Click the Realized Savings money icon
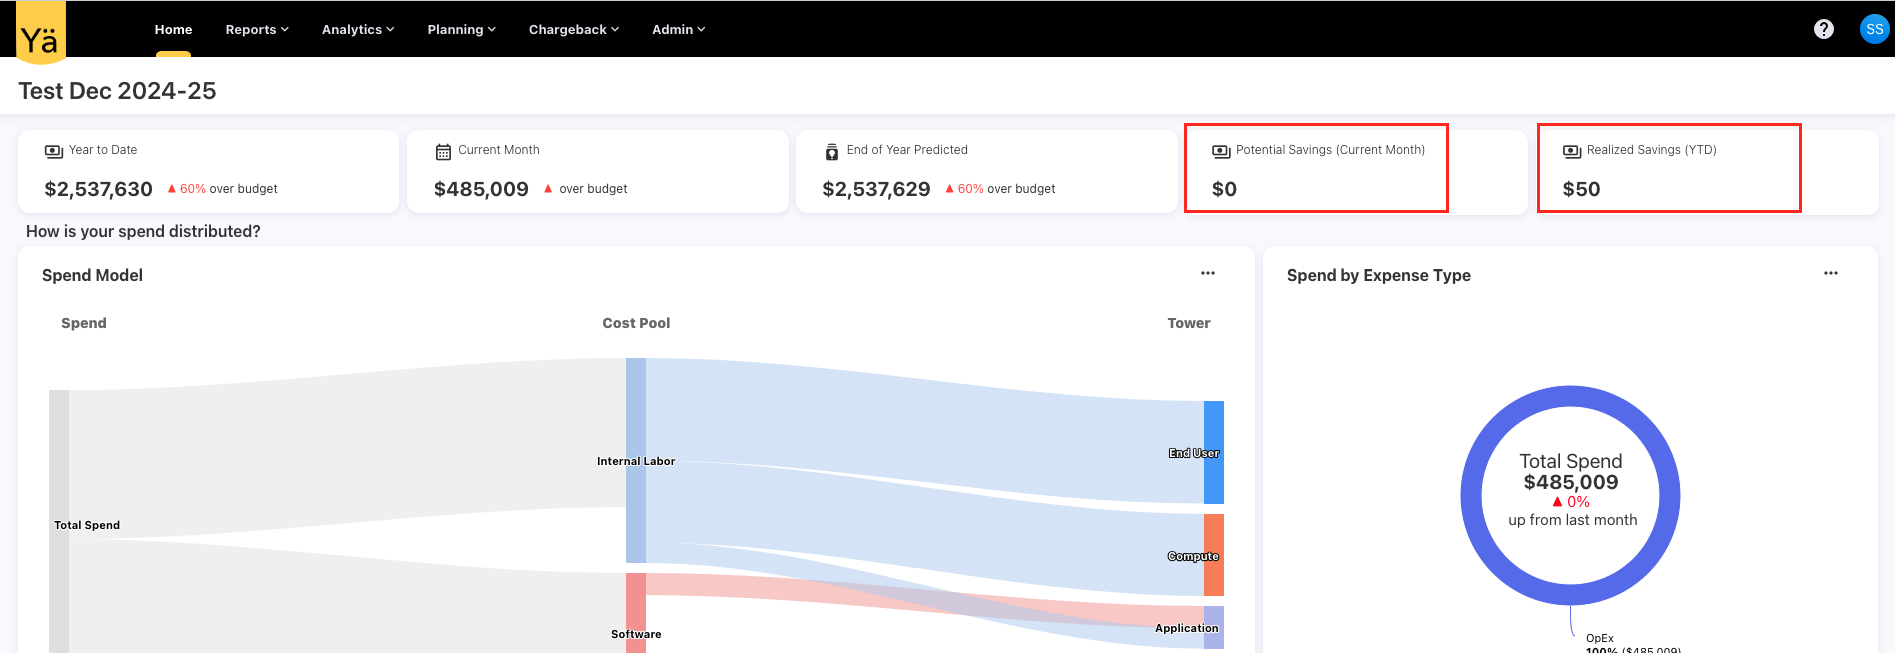This screenshot has width=1895, height=653. click(1572, 151)
